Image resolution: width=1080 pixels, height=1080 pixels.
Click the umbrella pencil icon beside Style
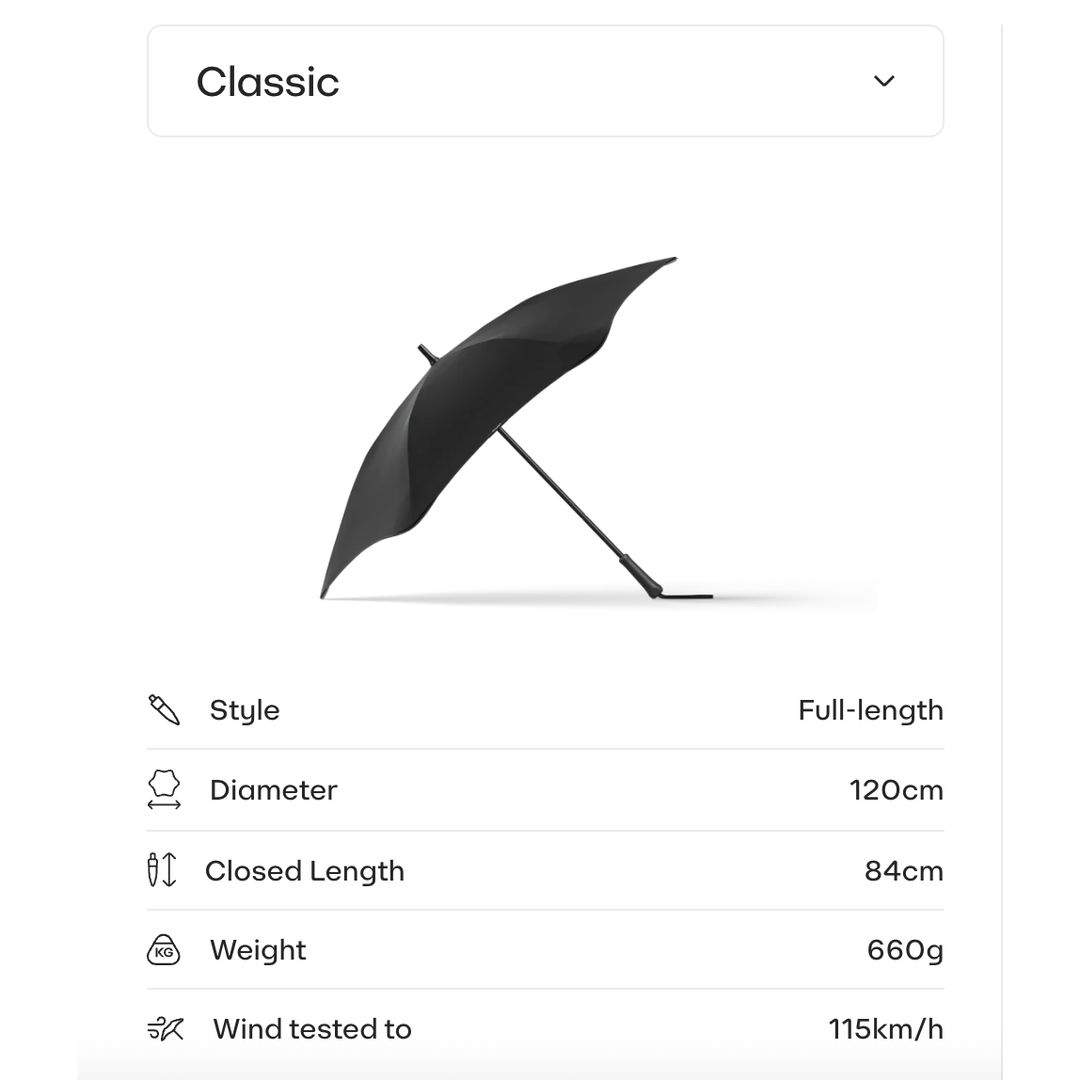point(163,710)
